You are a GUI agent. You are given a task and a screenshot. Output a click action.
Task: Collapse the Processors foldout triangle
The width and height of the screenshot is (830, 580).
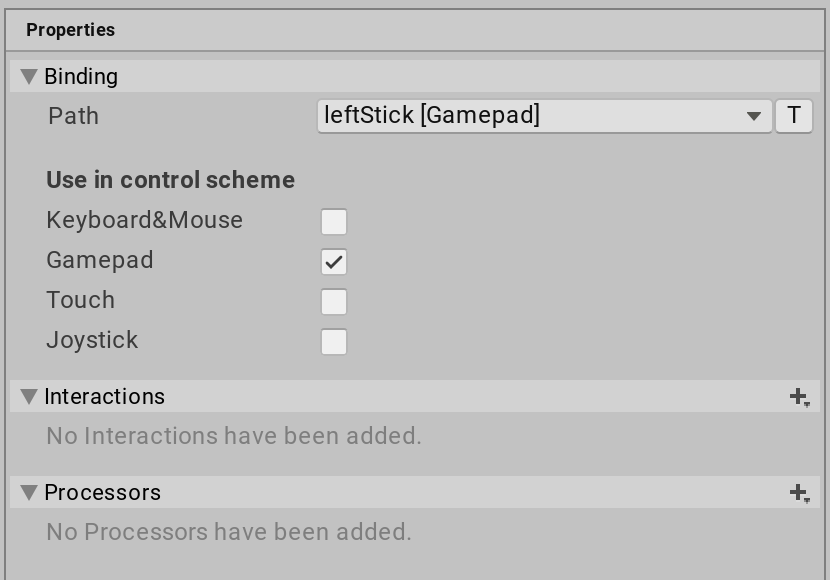[x=28, y=493]
